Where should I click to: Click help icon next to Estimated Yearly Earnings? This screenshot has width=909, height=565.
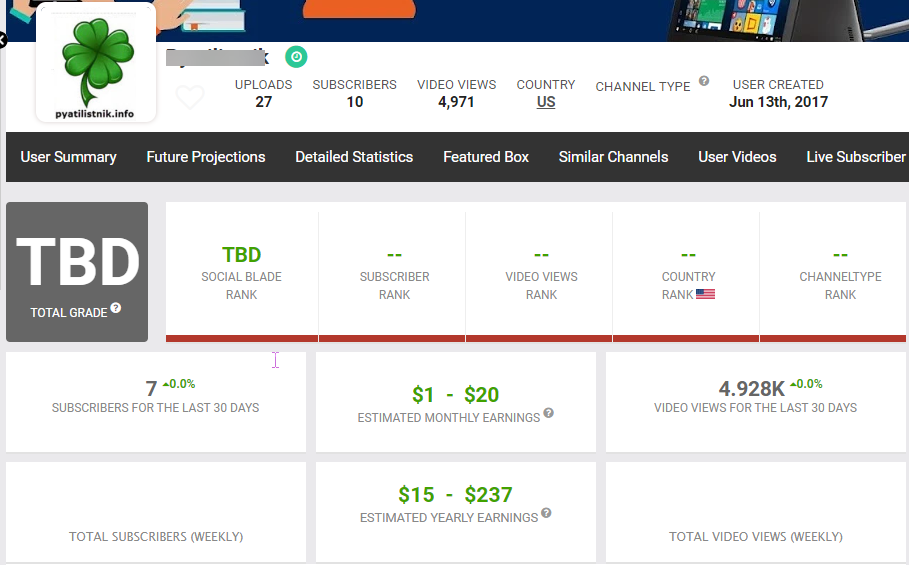click(547, 514)
